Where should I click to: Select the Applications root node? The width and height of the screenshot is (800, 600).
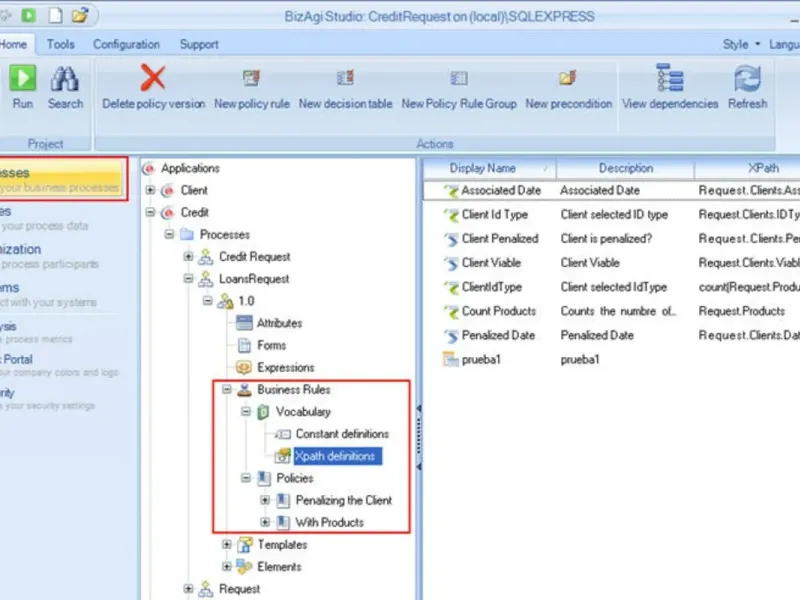tap(190, 168)
